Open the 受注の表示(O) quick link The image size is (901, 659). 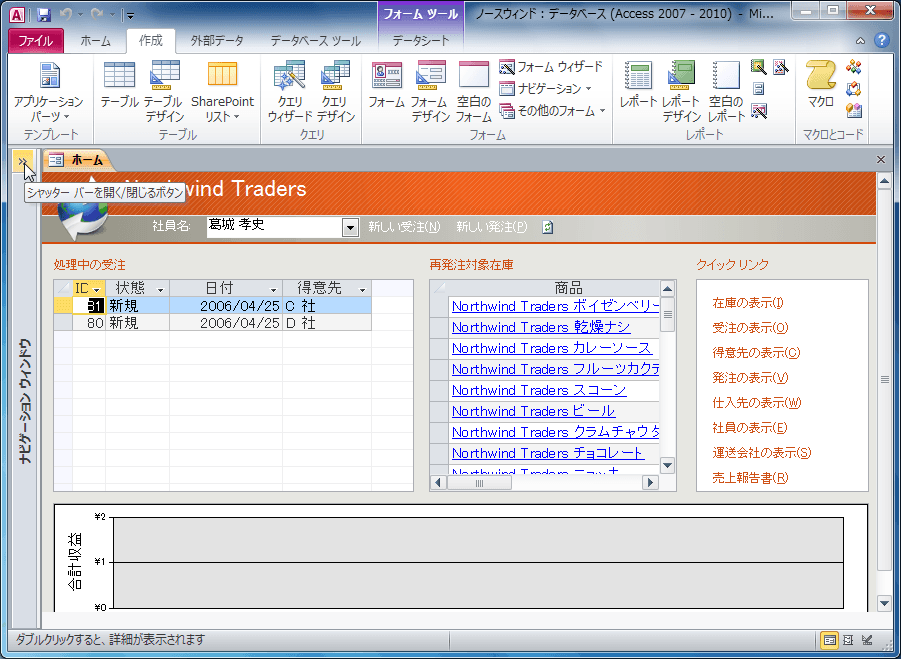(750, 328)
